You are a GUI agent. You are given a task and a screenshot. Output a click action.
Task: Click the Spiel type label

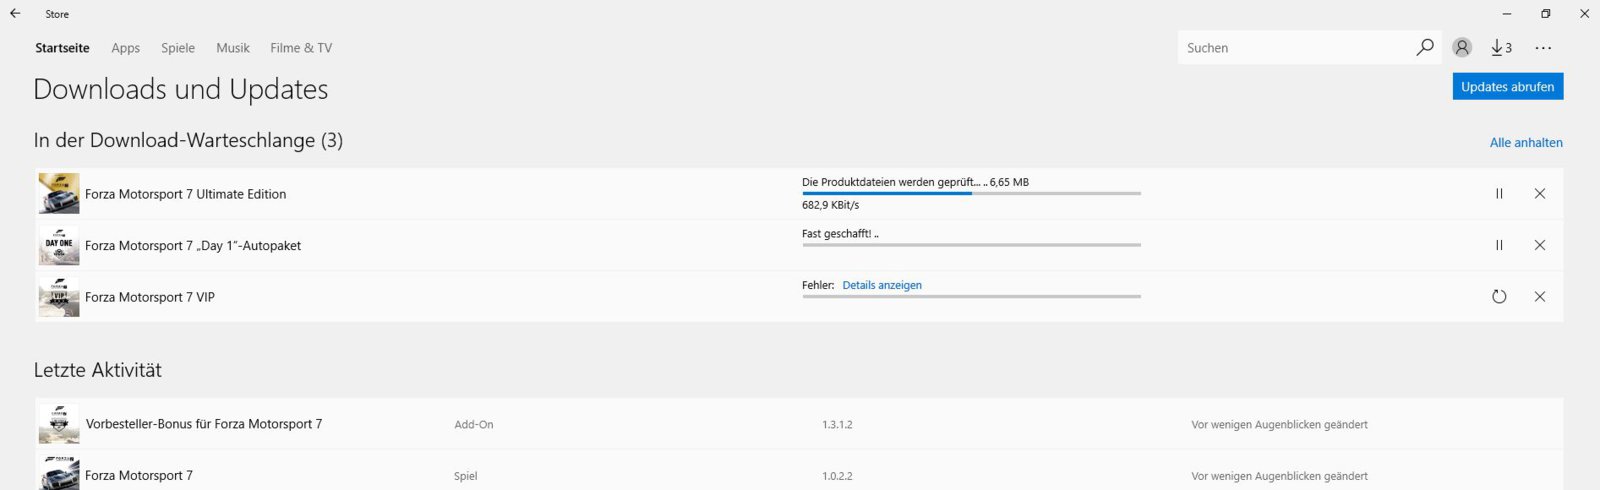click(466, 476)
